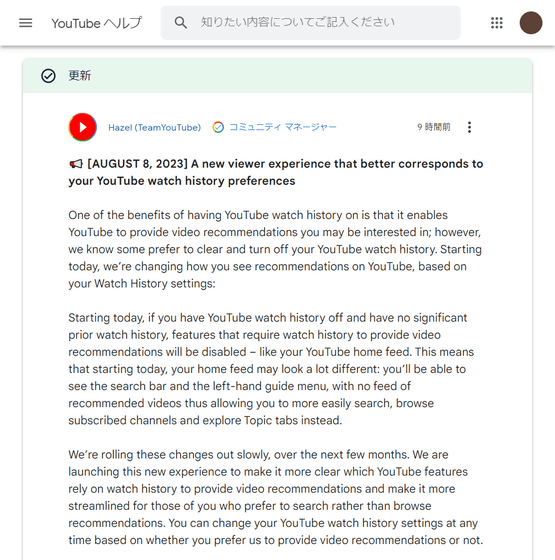Click the verified badge icon by コミュニティ マネージャー

(x=218, y=127)
